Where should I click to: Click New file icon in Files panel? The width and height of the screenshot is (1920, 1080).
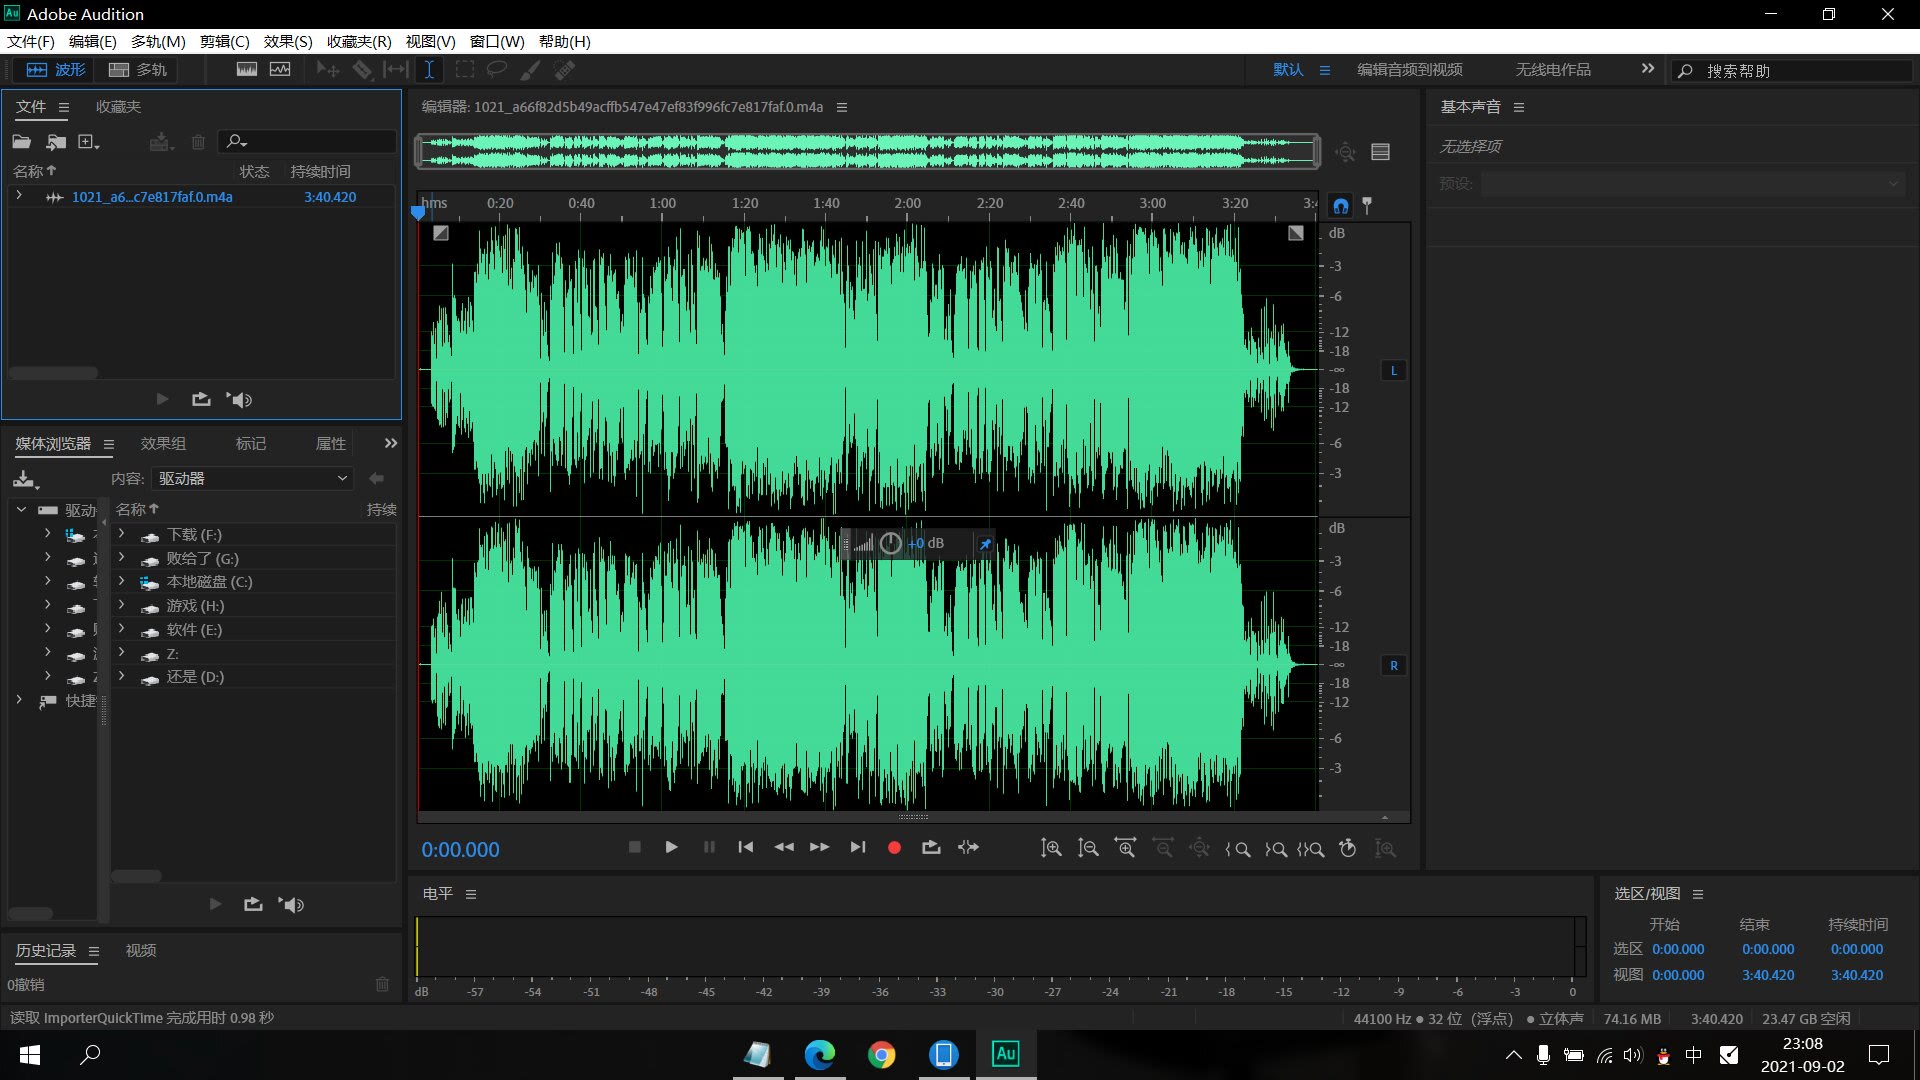pos(88,142)
